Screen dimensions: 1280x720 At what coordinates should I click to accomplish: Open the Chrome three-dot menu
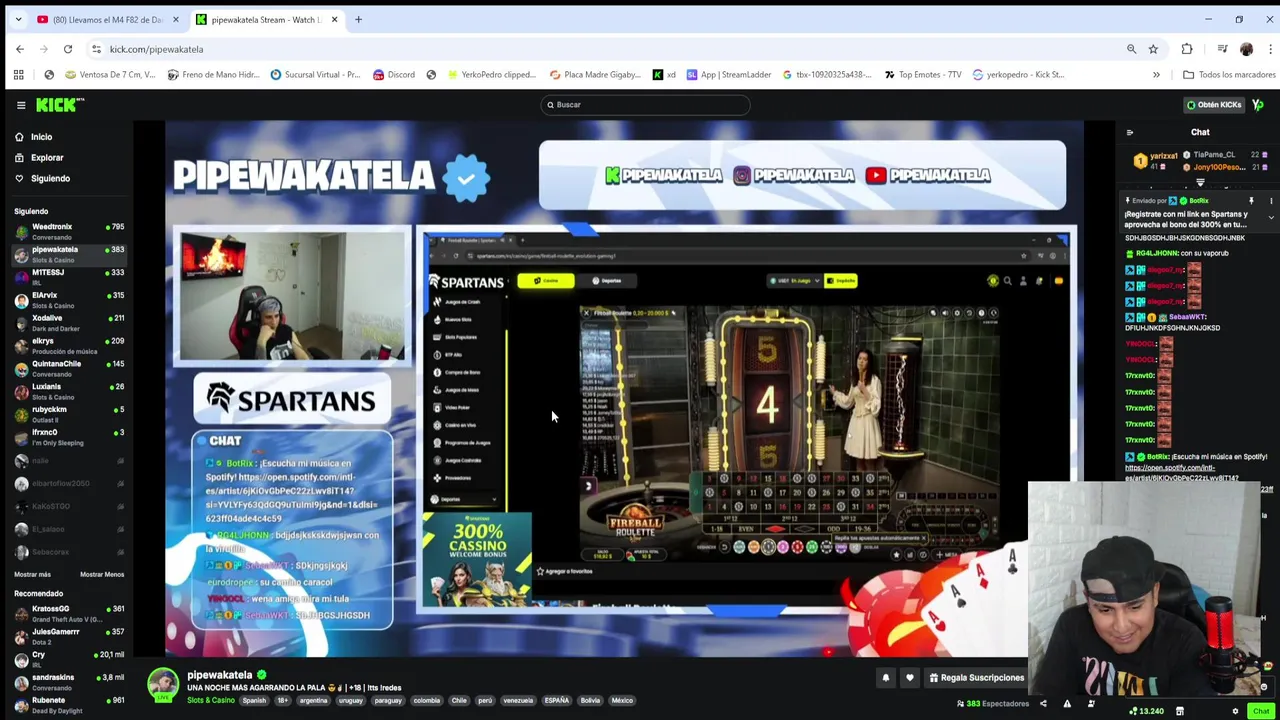tap(1270, 49)
